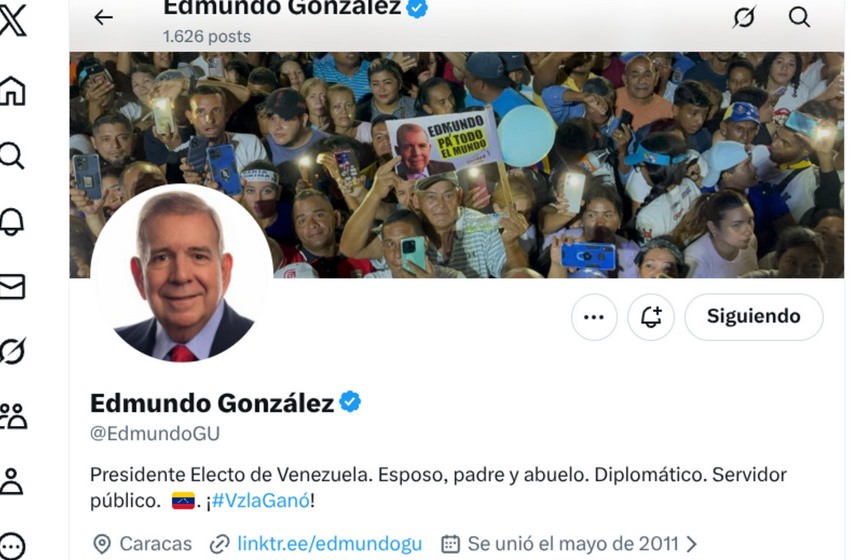Screen dimensions: 863x560
Task: Click the back arrow in header
Action: [103, 18]
